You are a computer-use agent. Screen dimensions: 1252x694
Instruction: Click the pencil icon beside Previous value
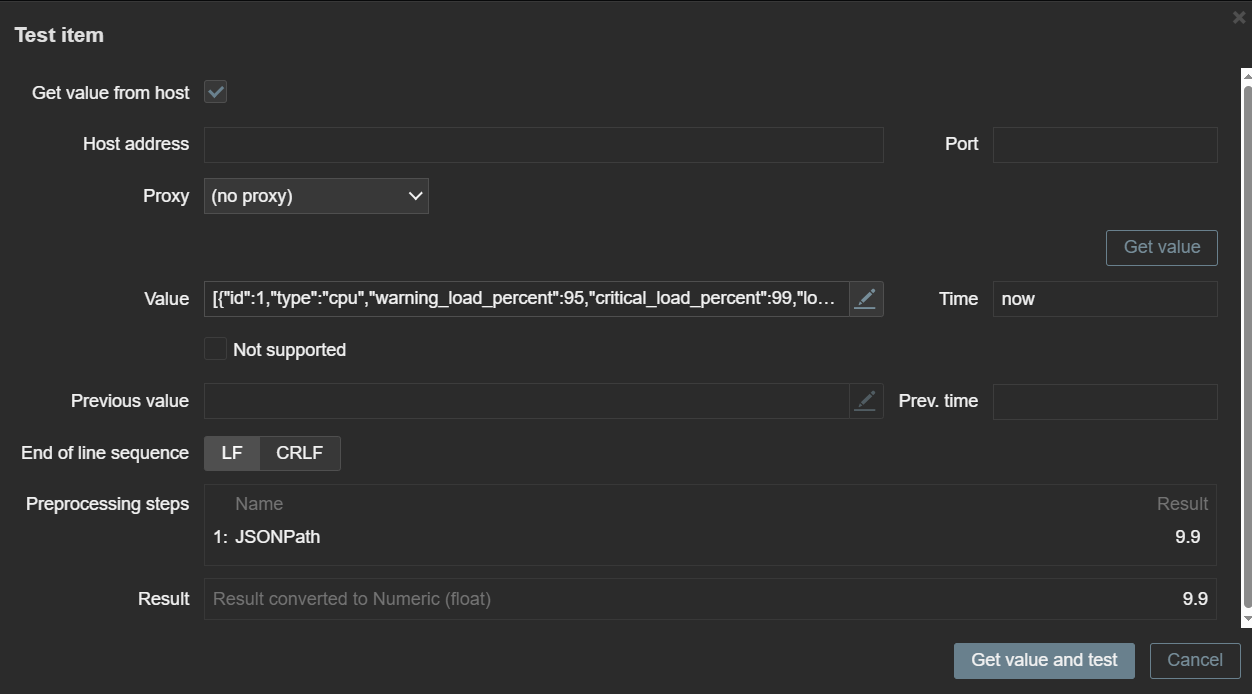(x=865, y=401)
